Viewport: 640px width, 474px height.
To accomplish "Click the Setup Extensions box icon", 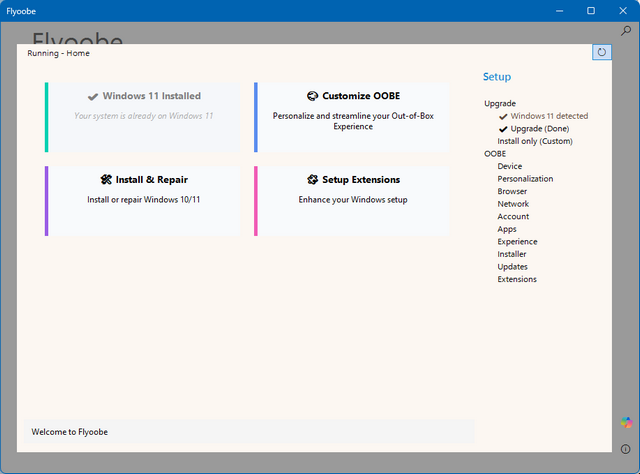I will [x=313, y=180].
